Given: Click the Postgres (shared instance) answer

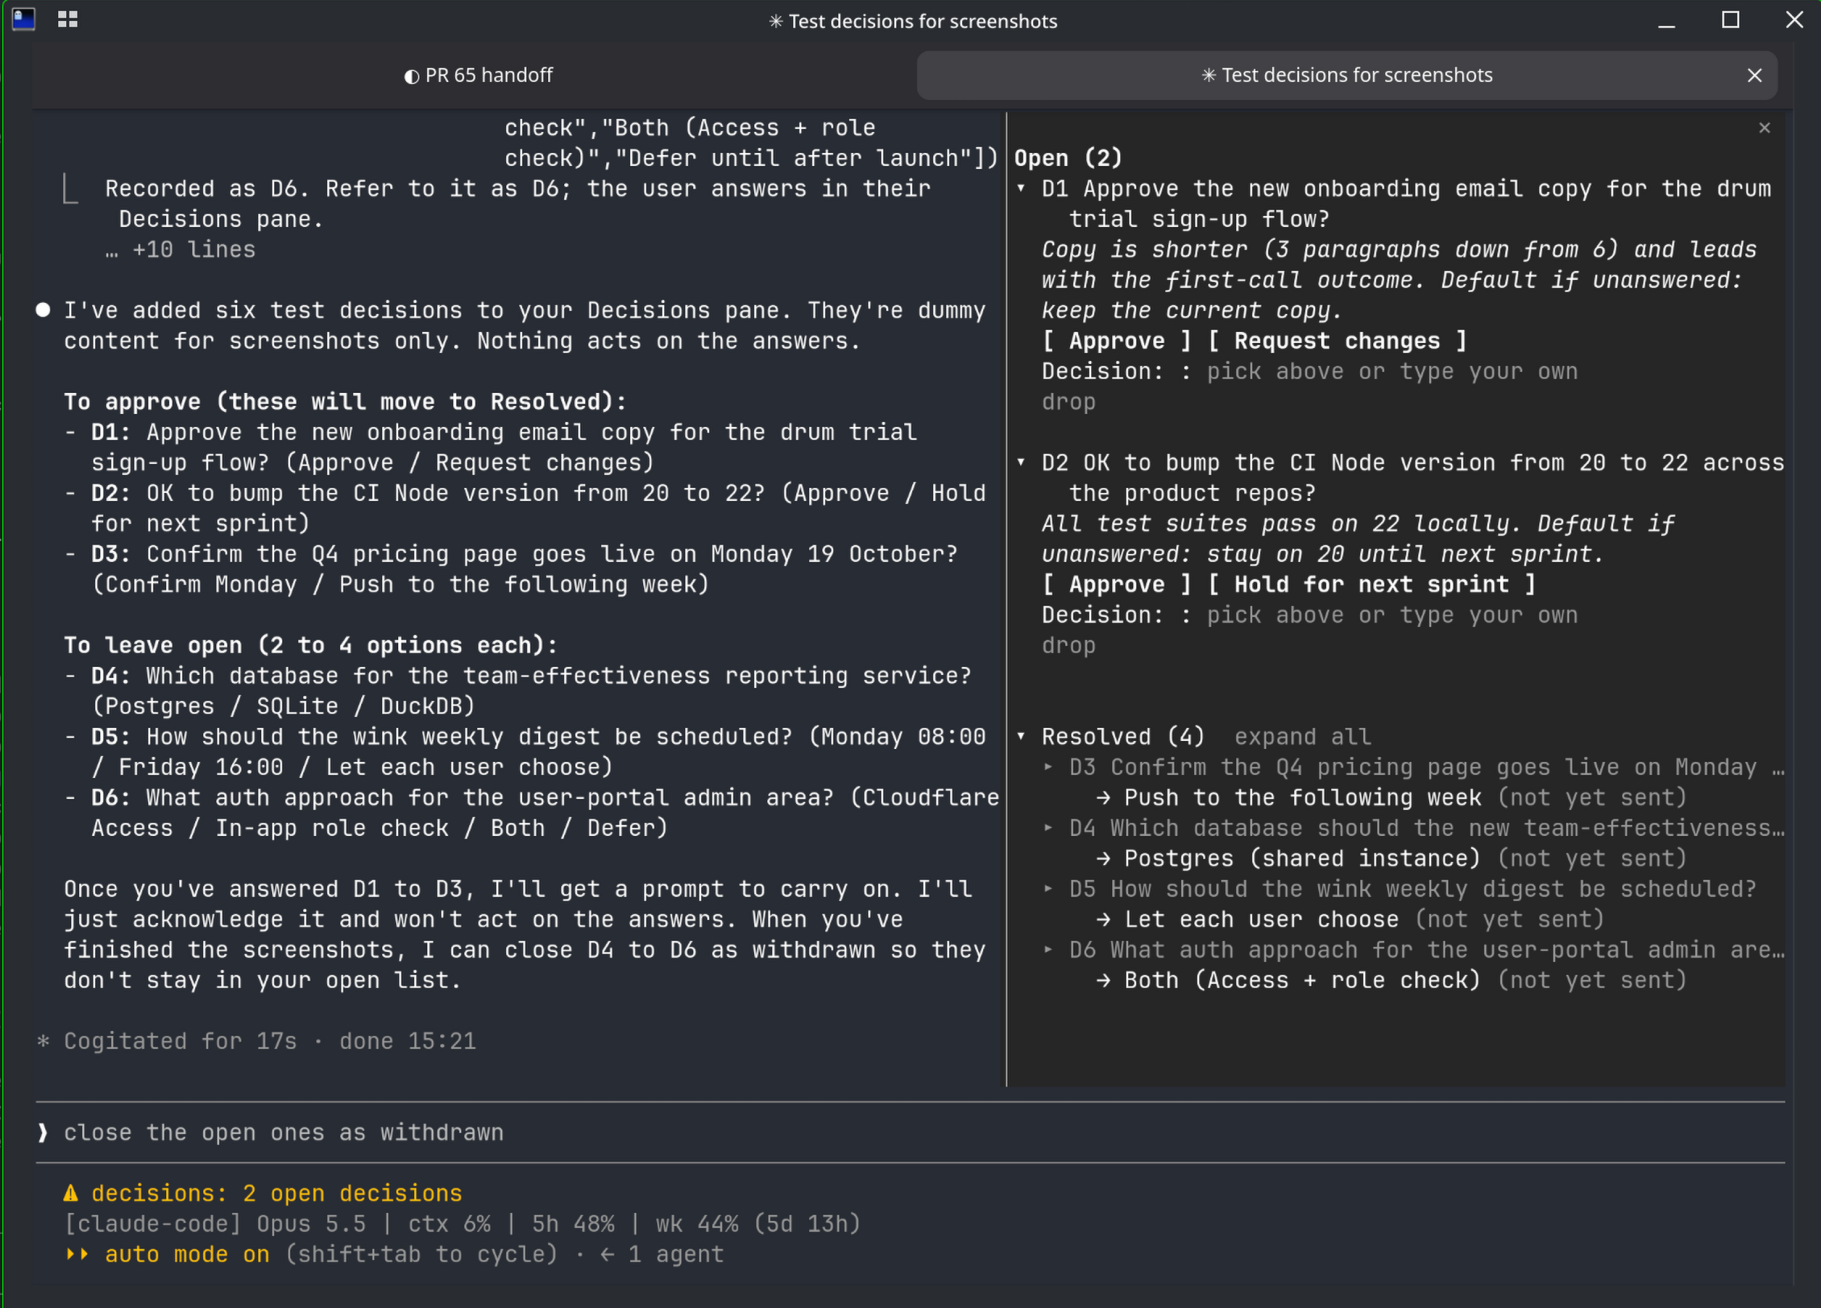Looking at the screenshot, I should pyautogui.click(x=1302, y=859).
